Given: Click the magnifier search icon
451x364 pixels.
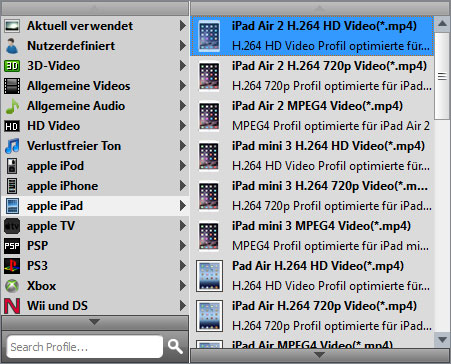Looking at the screenshot, I should (175, 347).
